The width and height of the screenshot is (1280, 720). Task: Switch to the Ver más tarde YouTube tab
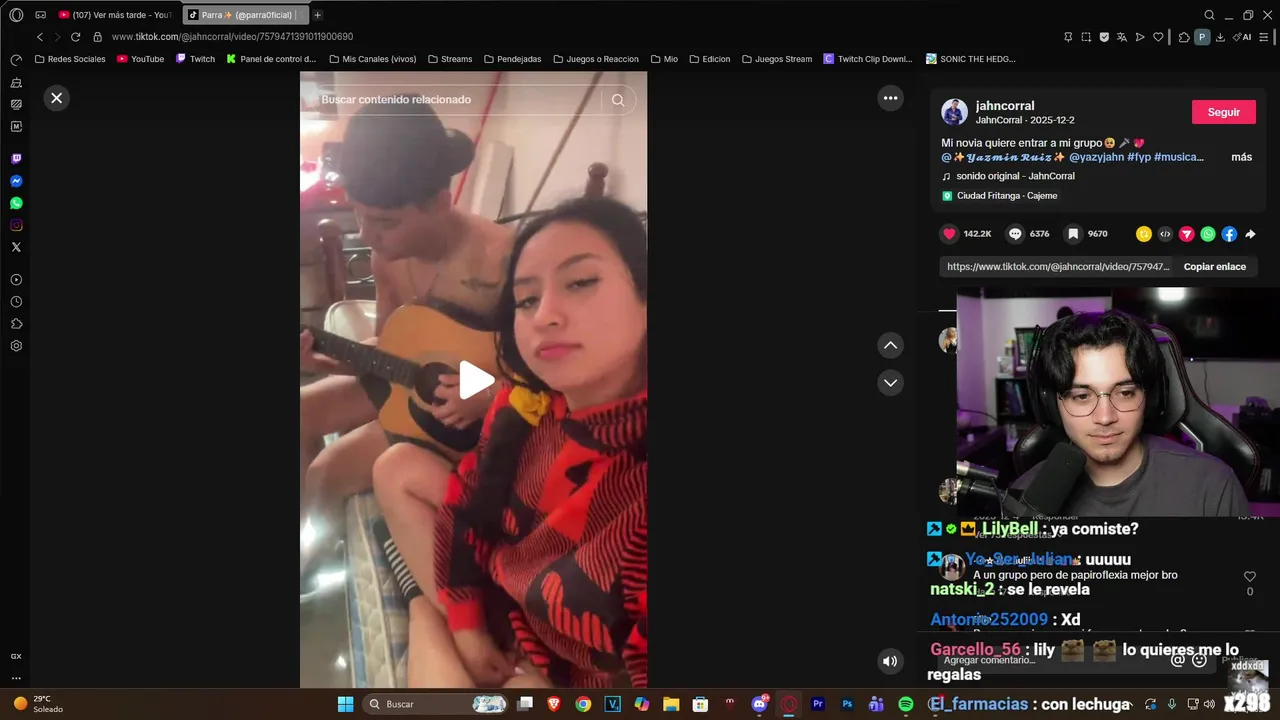coord(115,15)
